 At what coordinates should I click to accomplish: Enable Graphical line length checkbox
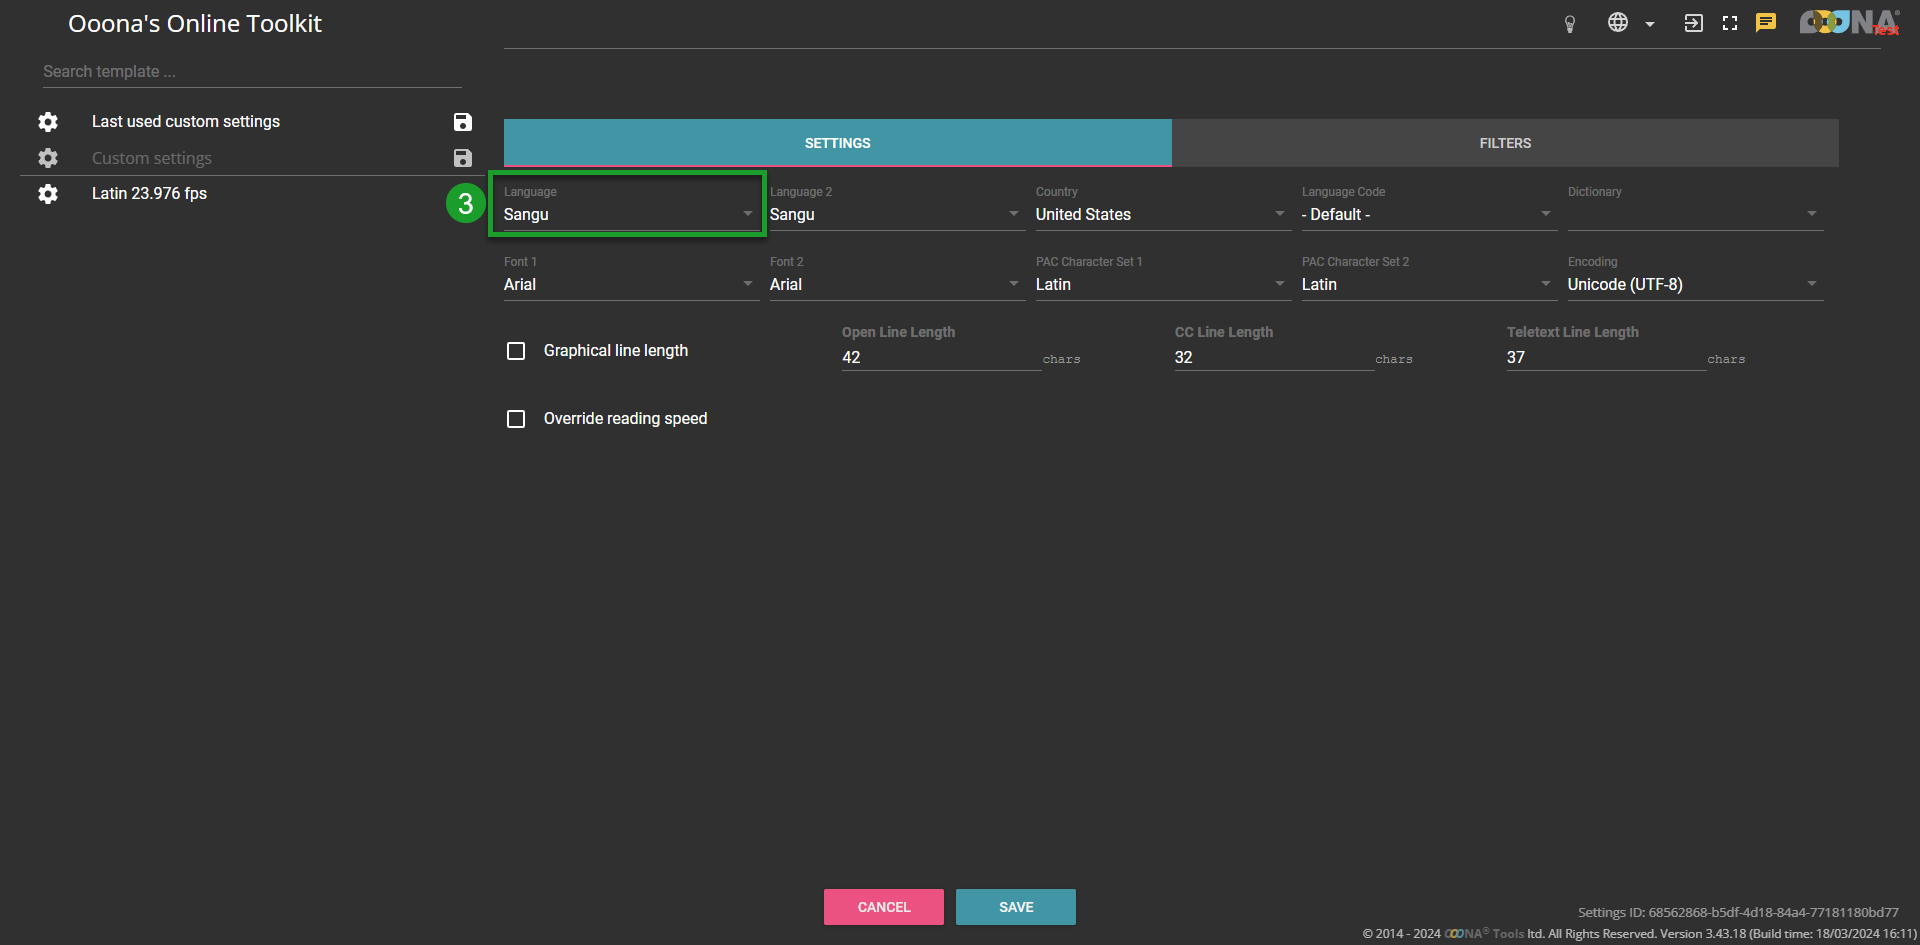click(x=516, y=351)
